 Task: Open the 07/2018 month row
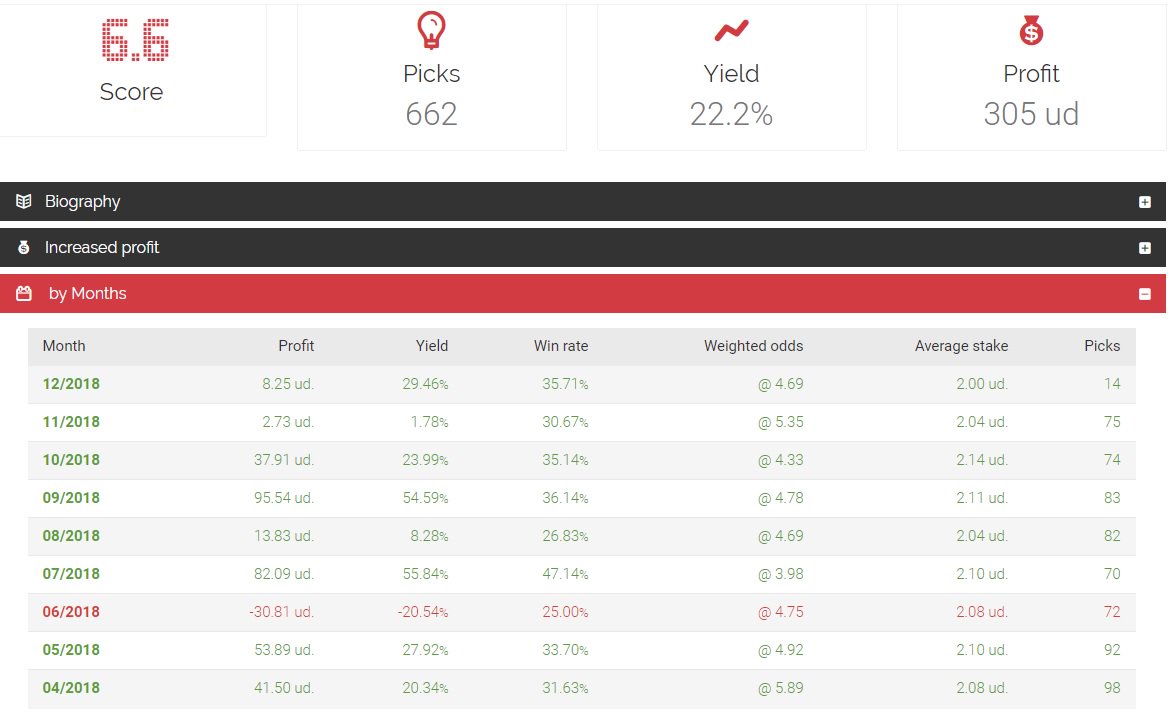[x=582, y=574]
